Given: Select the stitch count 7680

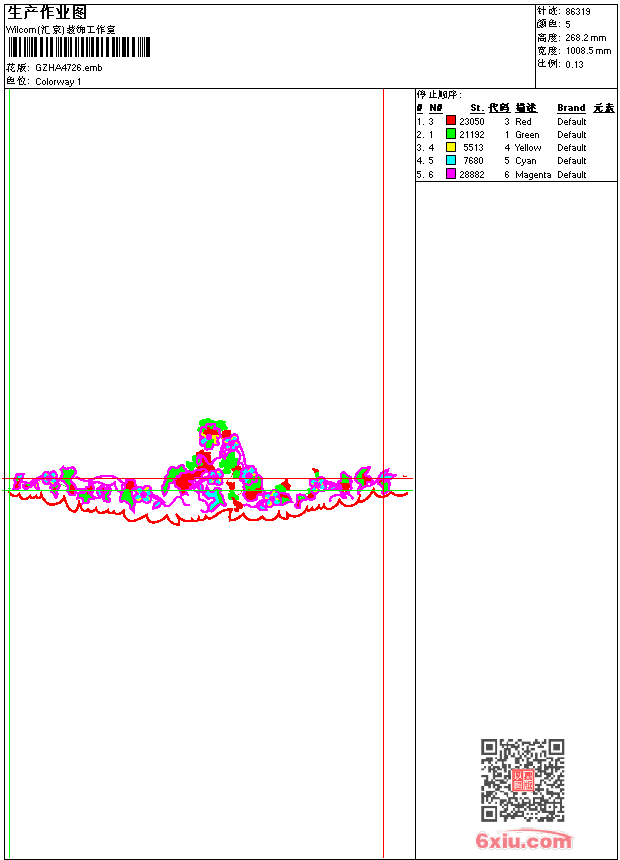Looking at the screenshot, I should click(x=473, y=161).
